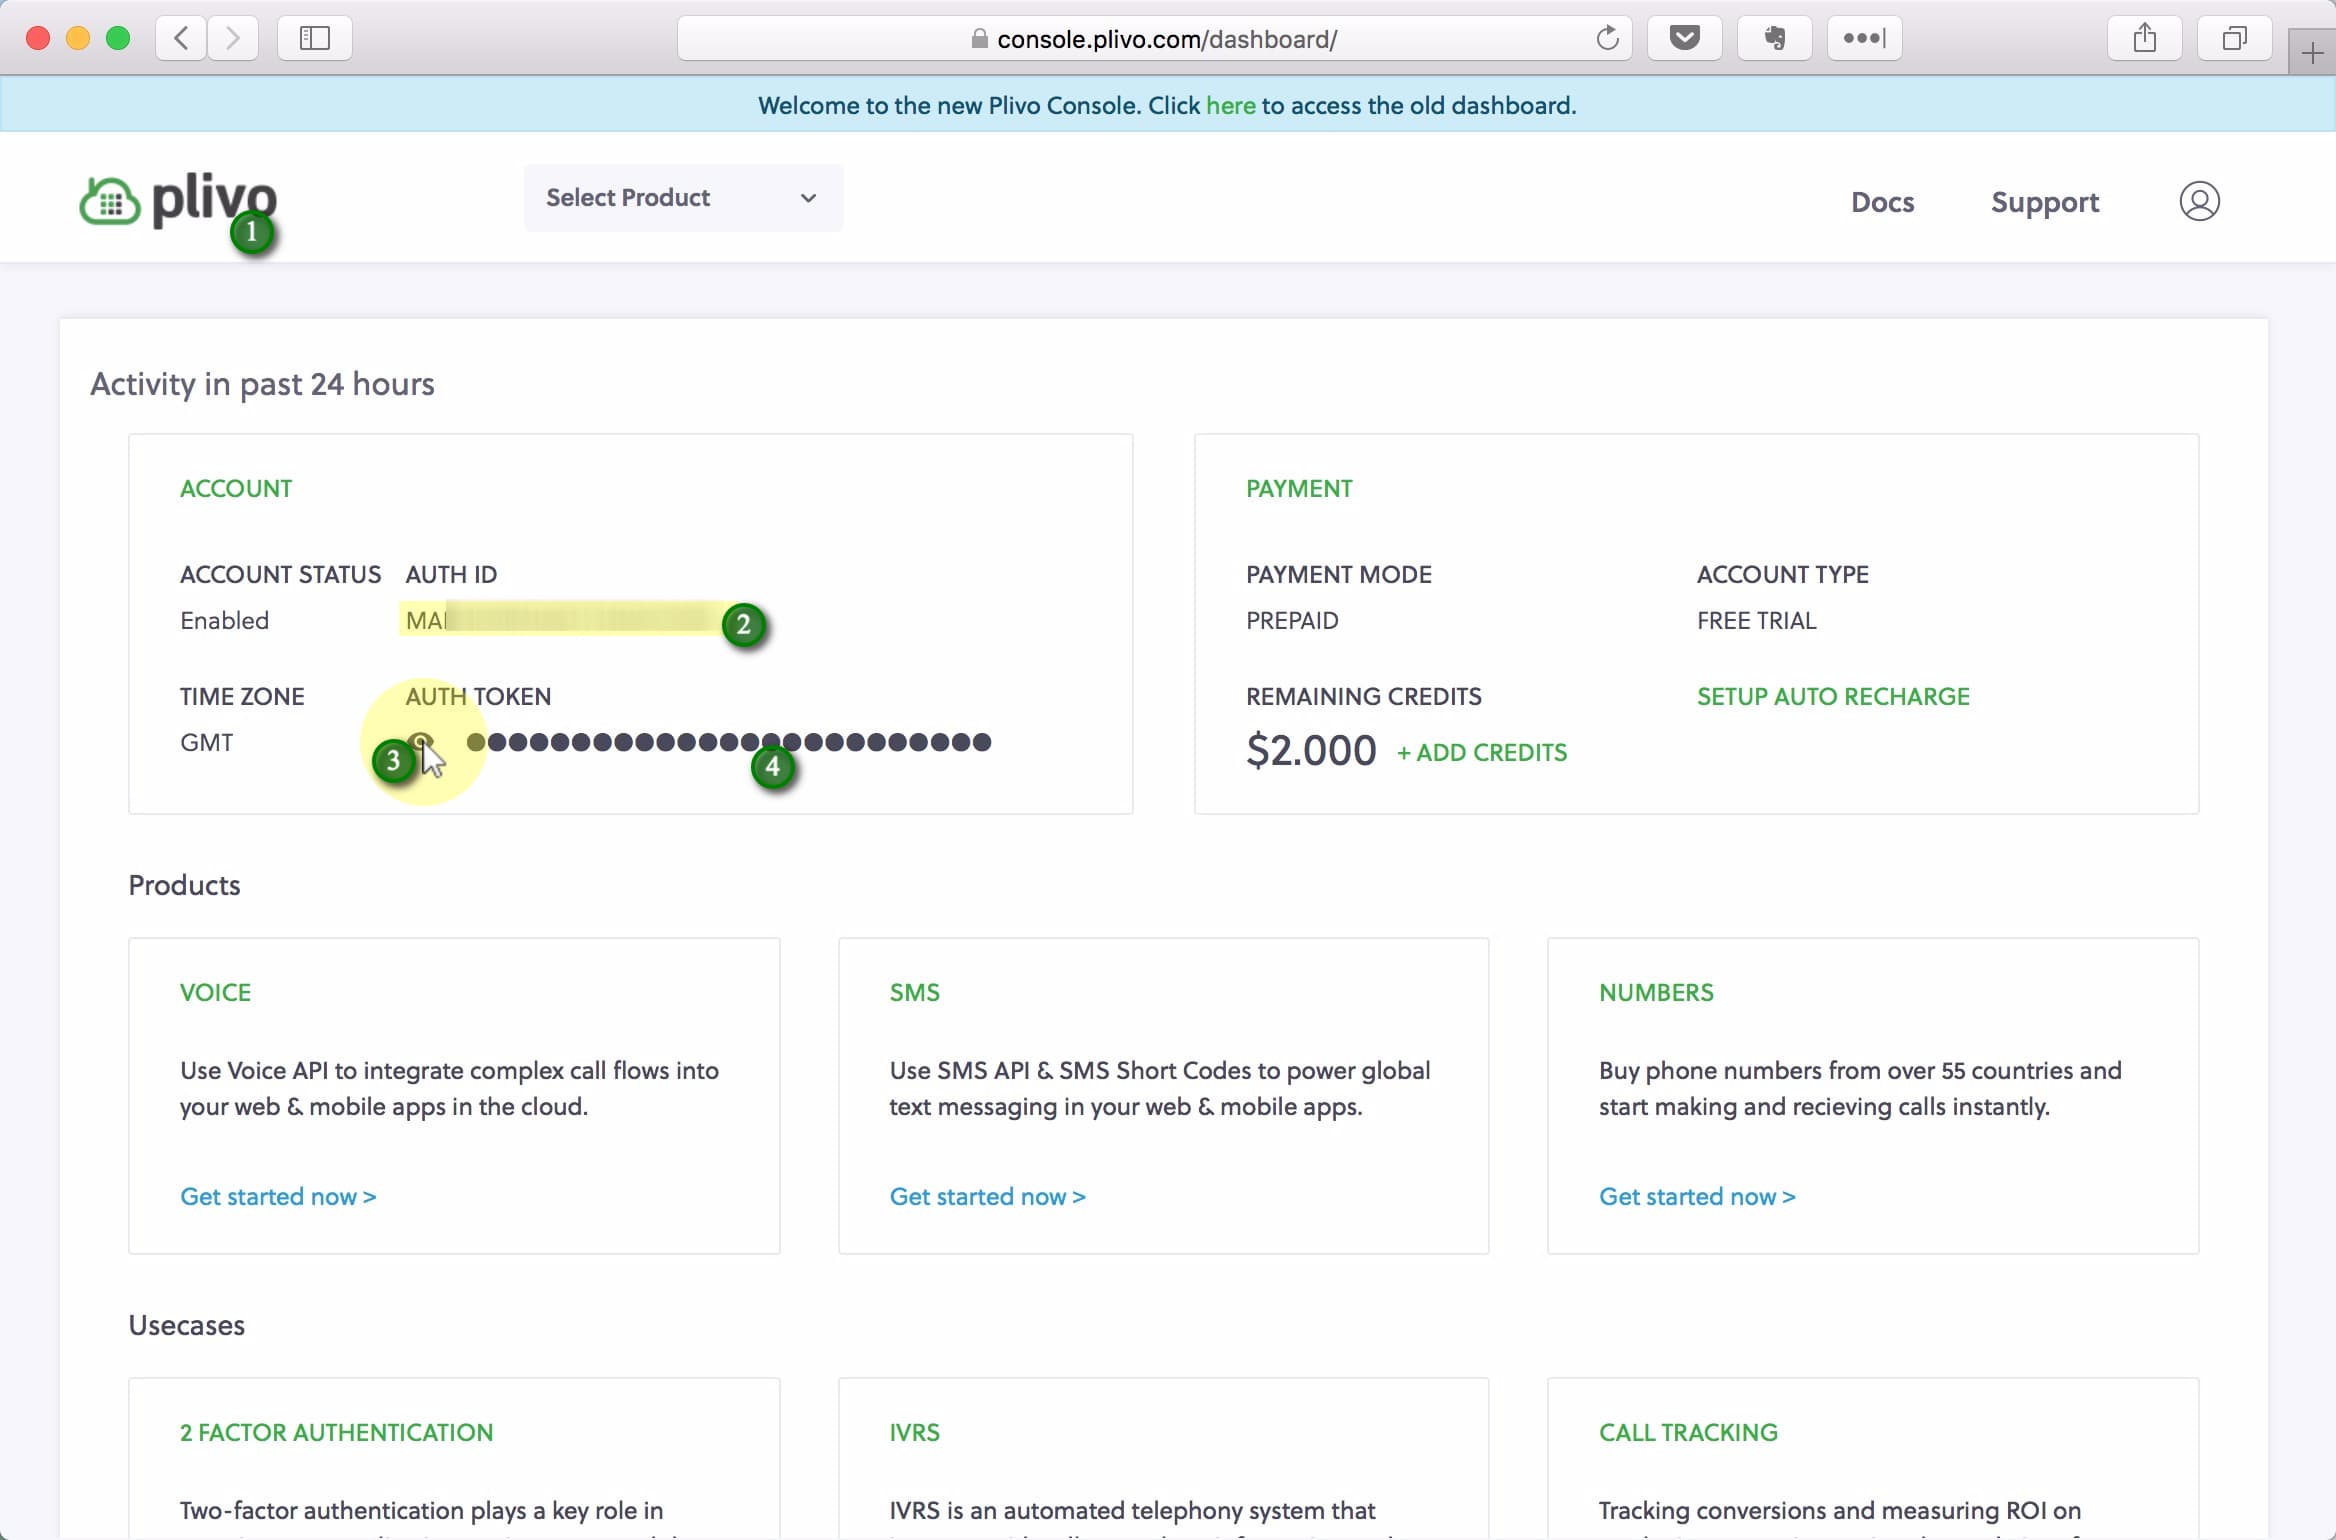Add a new tab with plus button
2336x1540 pixels.
pyautogui.click(x=2312, y=53)
